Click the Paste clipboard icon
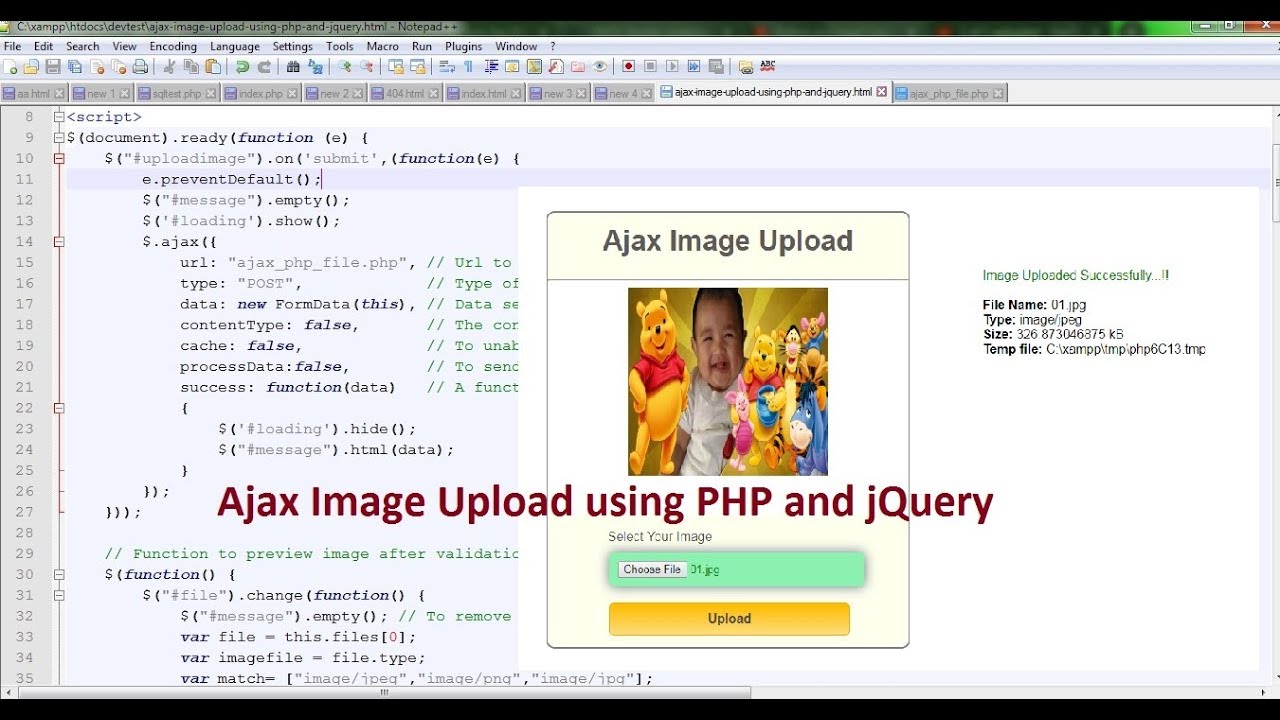1280x720 pixels. point(213,67)
